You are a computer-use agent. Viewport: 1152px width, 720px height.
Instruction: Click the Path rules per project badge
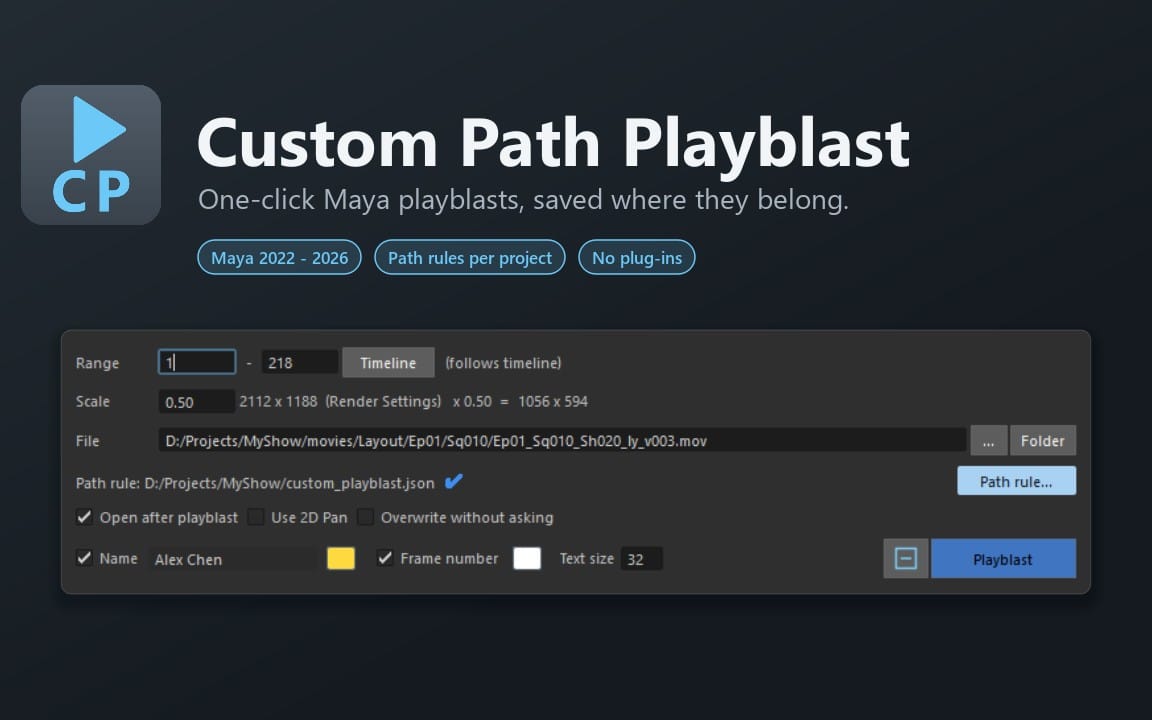point(469,258)
